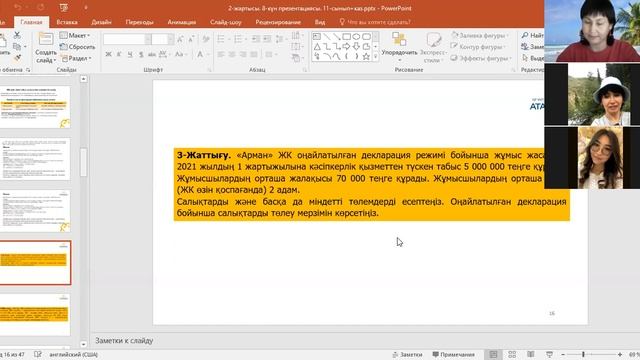640x360 pixels.
Task: Open the Макет layout dropdown
Action: click(x=75, y=36)
